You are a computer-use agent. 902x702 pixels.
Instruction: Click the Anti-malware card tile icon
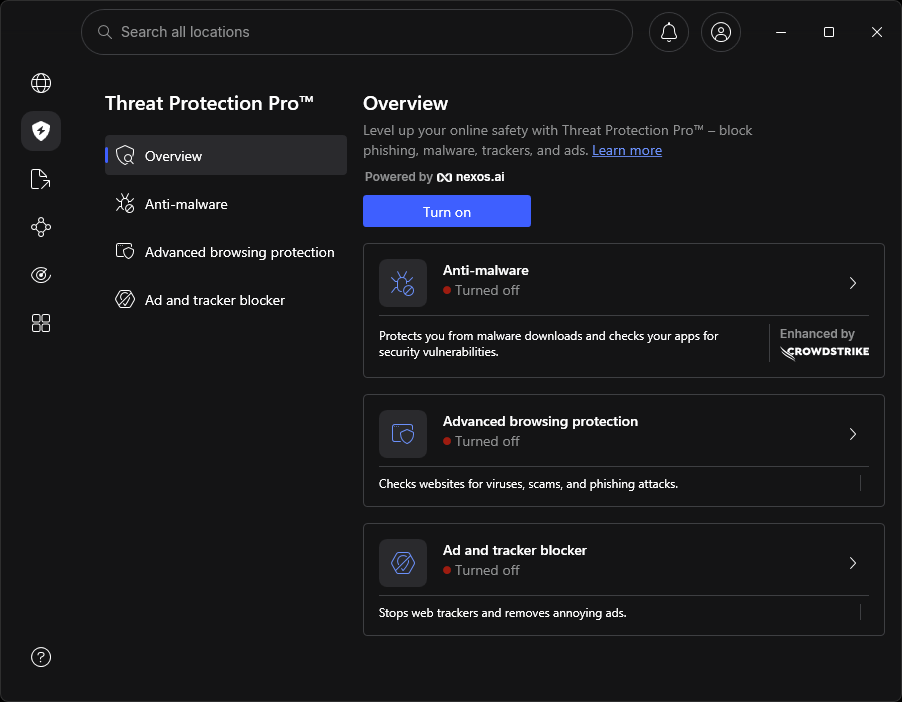tap(403, 283)
